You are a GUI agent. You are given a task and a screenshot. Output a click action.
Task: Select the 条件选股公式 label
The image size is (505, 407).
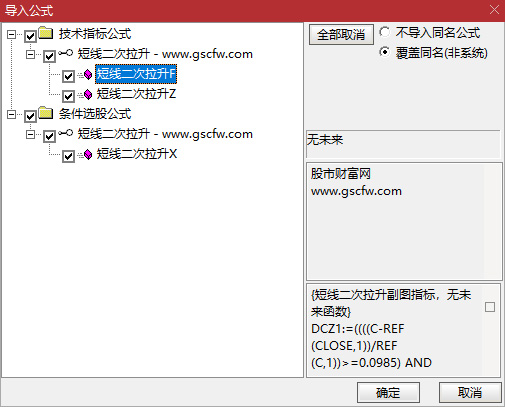tap(95, 114)
